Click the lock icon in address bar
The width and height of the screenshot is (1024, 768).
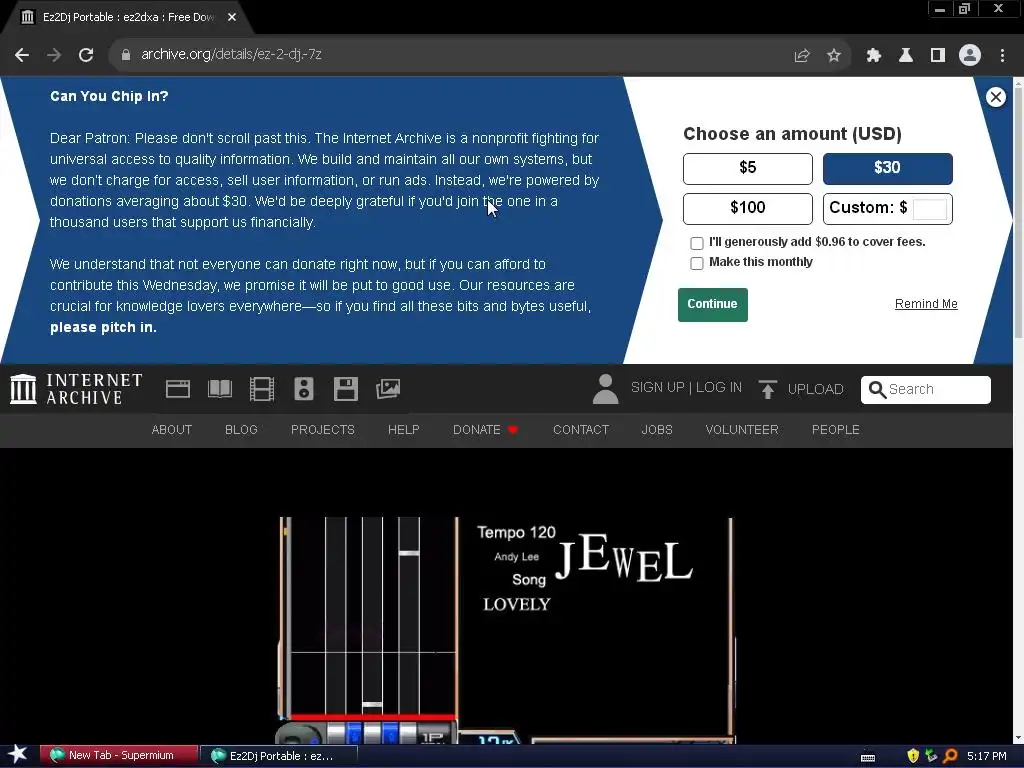125,55
